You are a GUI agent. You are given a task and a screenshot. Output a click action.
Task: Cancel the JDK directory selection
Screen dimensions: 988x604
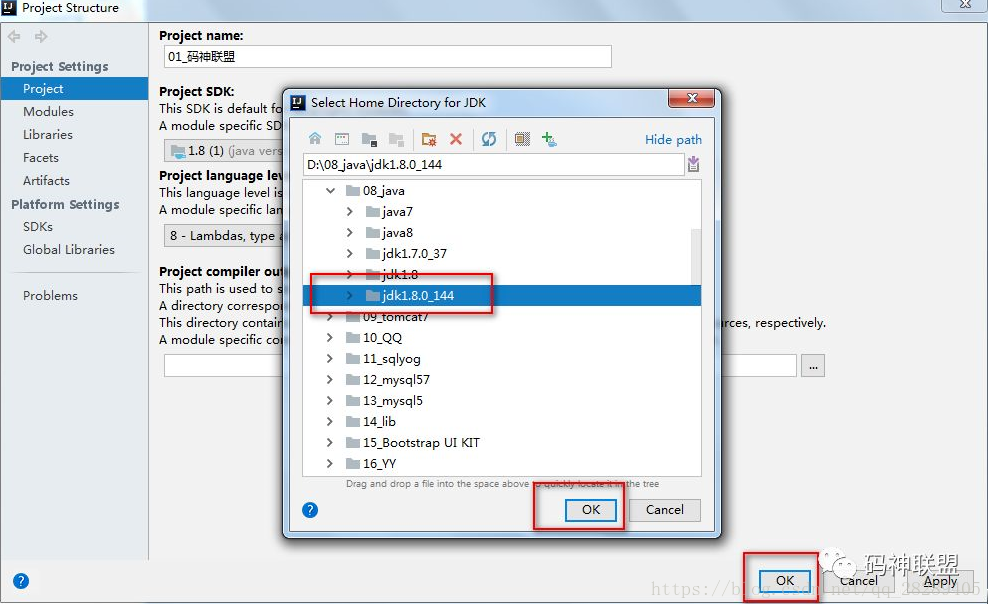tap(665, 510)
